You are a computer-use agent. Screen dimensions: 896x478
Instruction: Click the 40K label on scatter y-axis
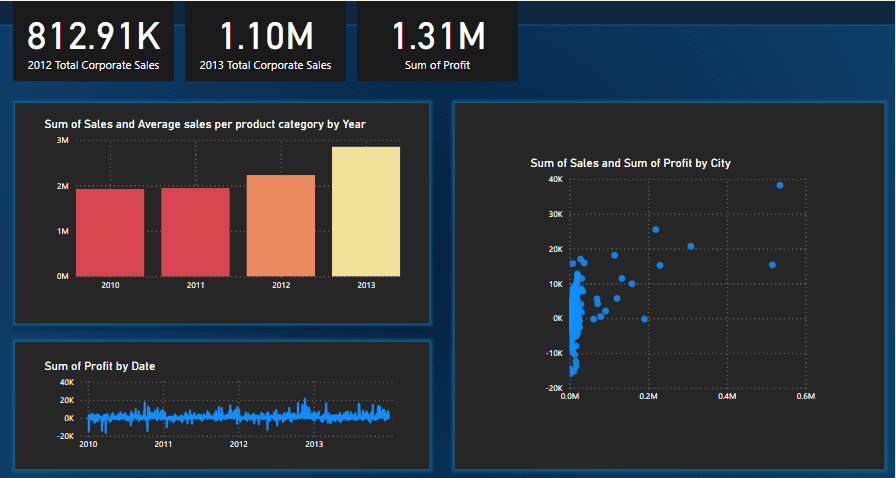point(557,180)
